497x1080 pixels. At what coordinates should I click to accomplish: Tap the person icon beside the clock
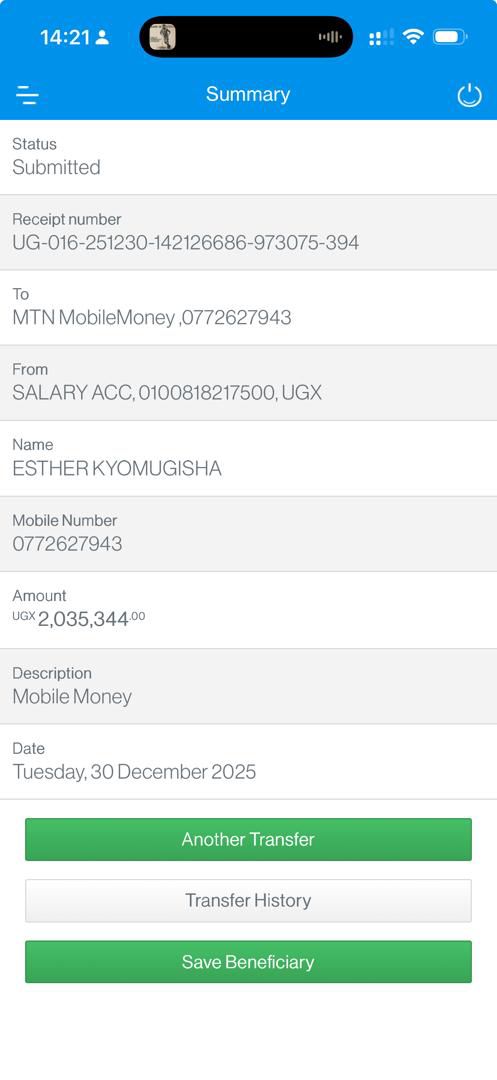click(x=102, y=37)
